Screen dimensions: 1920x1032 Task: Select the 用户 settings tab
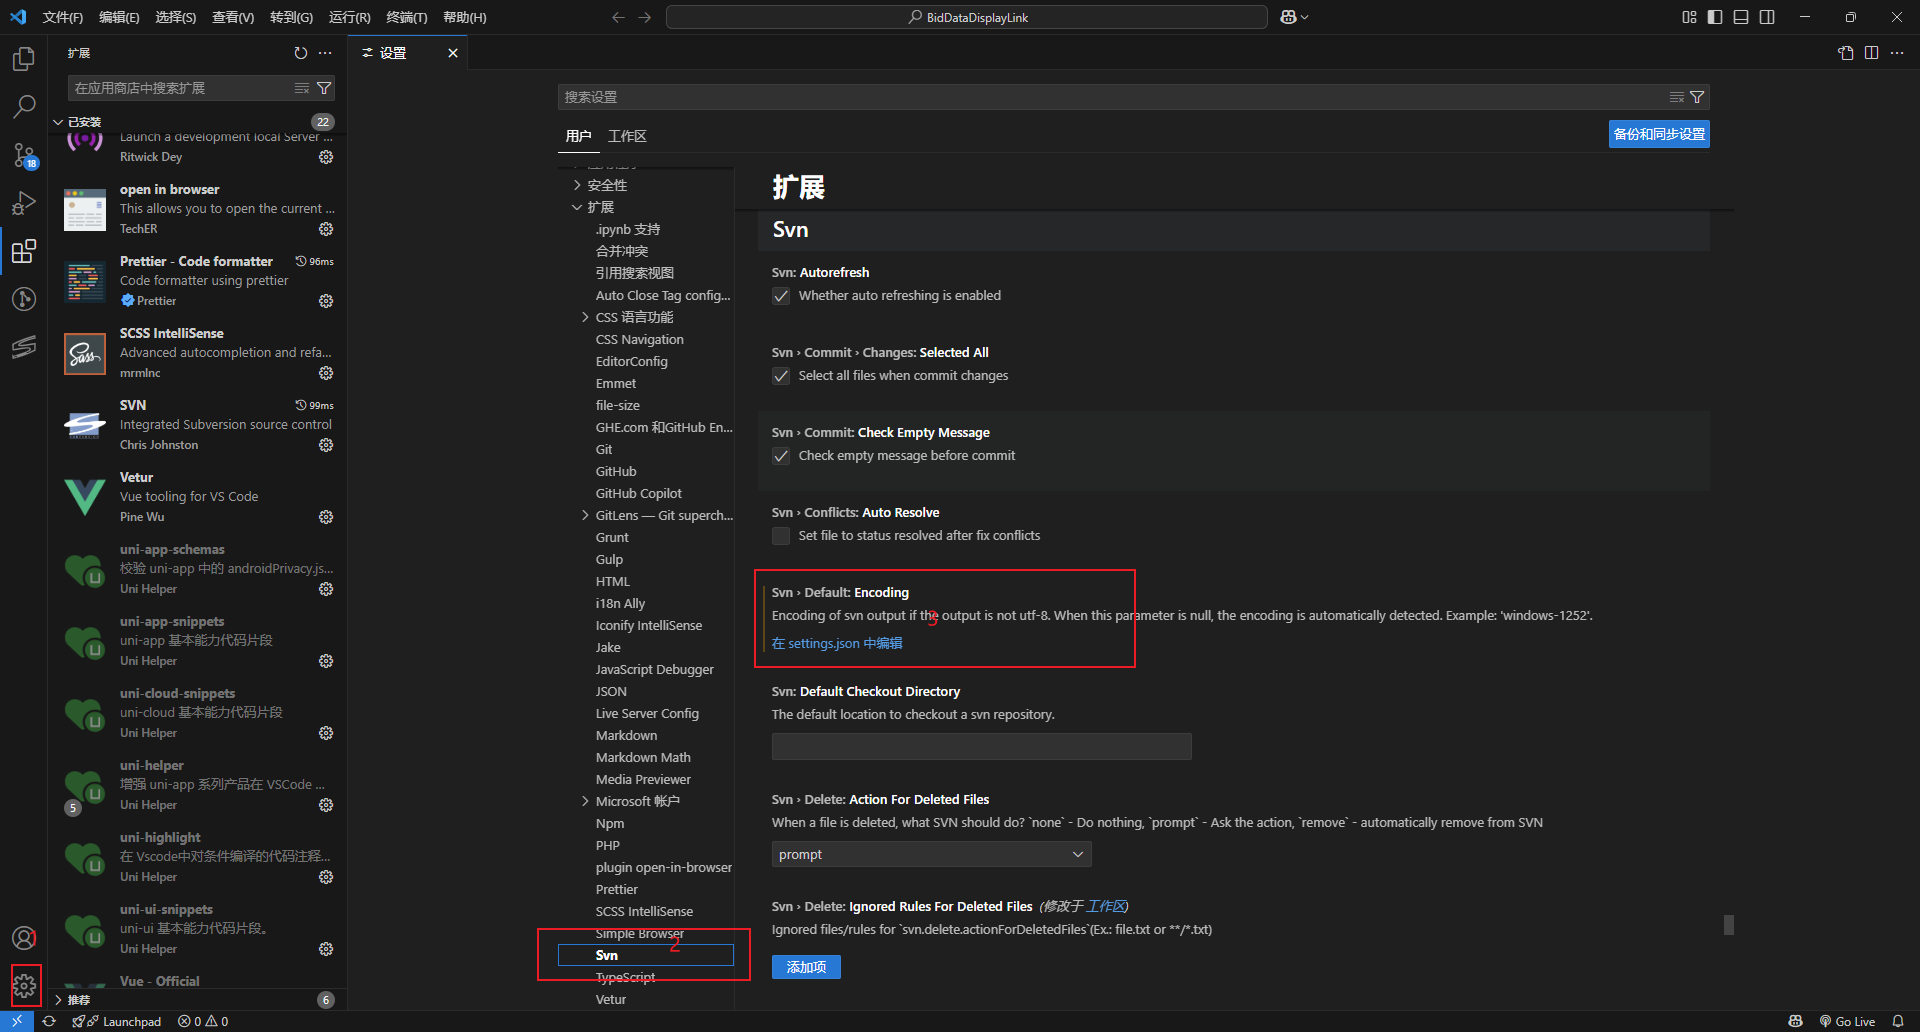[x=578, y=136]
